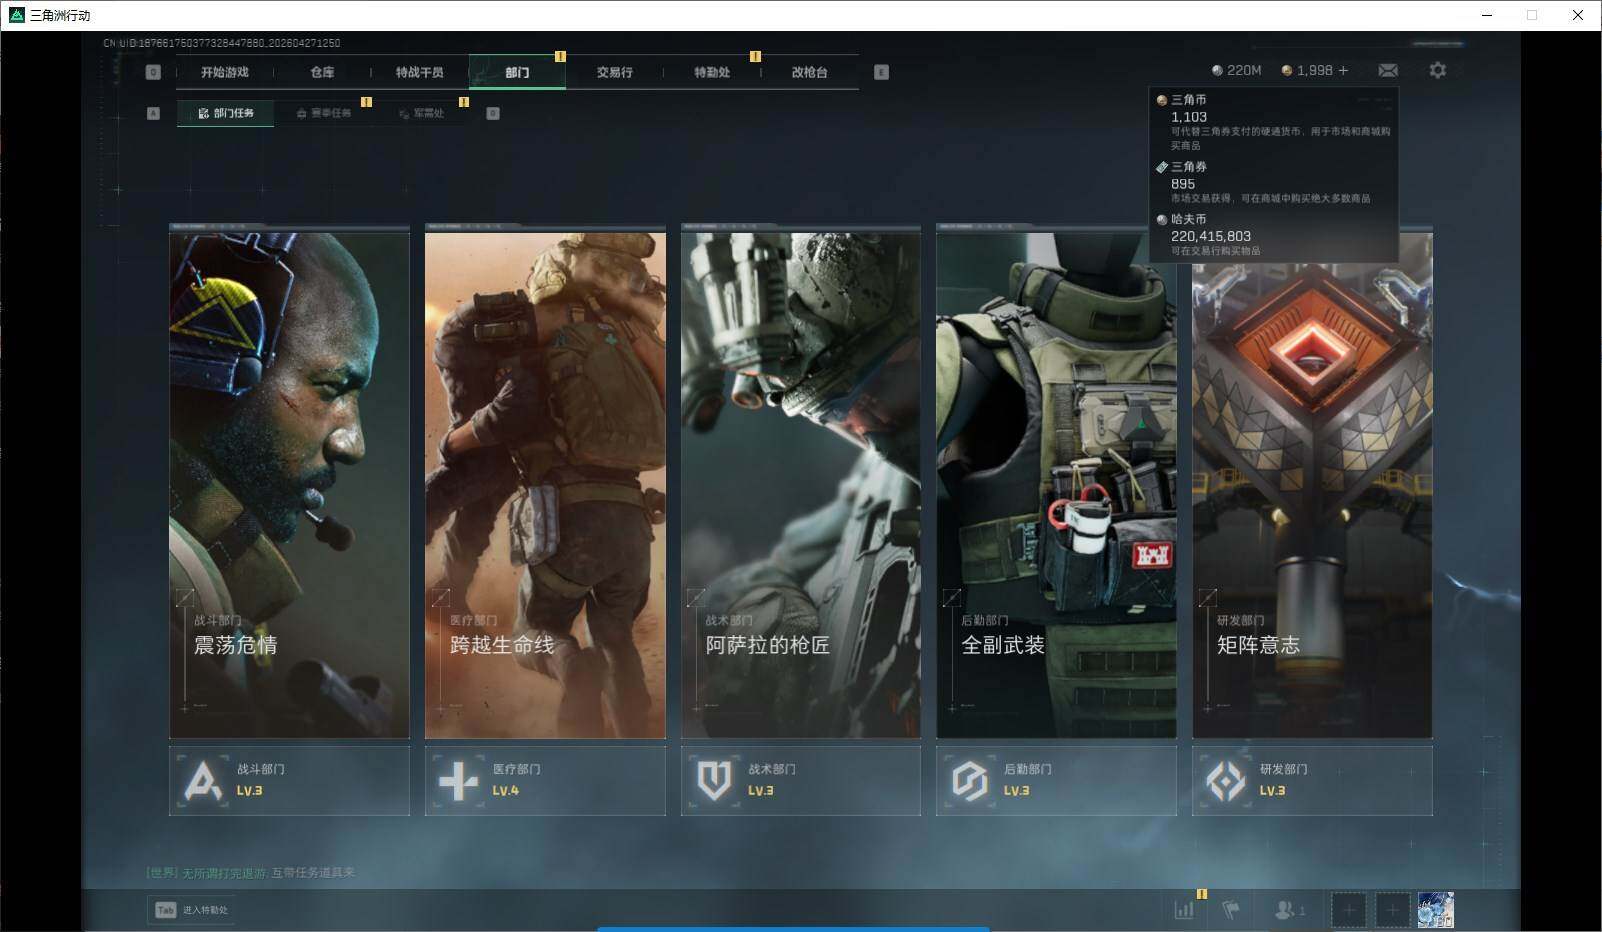This screenshot has height=932, width=1602.
Task: Click the 三角洲行动 app icon in title bar
Action: [16, 15]
